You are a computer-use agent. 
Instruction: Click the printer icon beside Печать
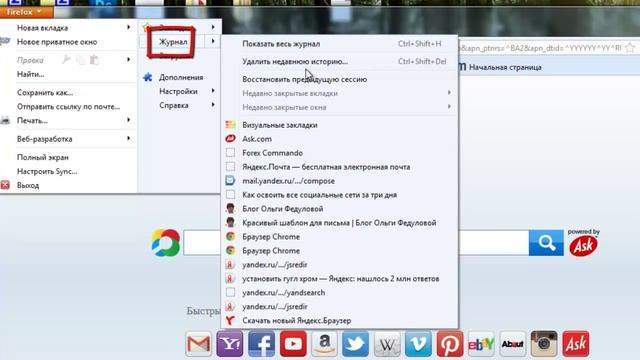click(5, 120)
